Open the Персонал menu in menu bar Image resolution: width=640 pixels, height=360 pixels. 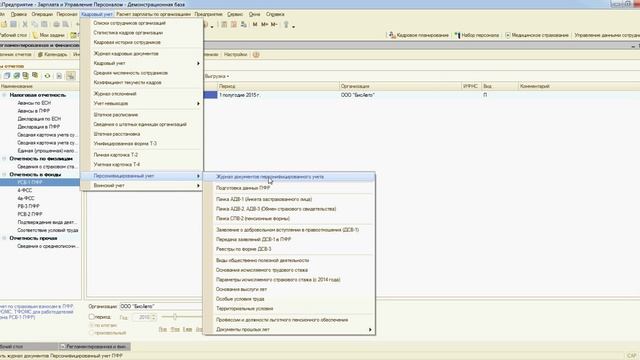[x=67, y=14]
